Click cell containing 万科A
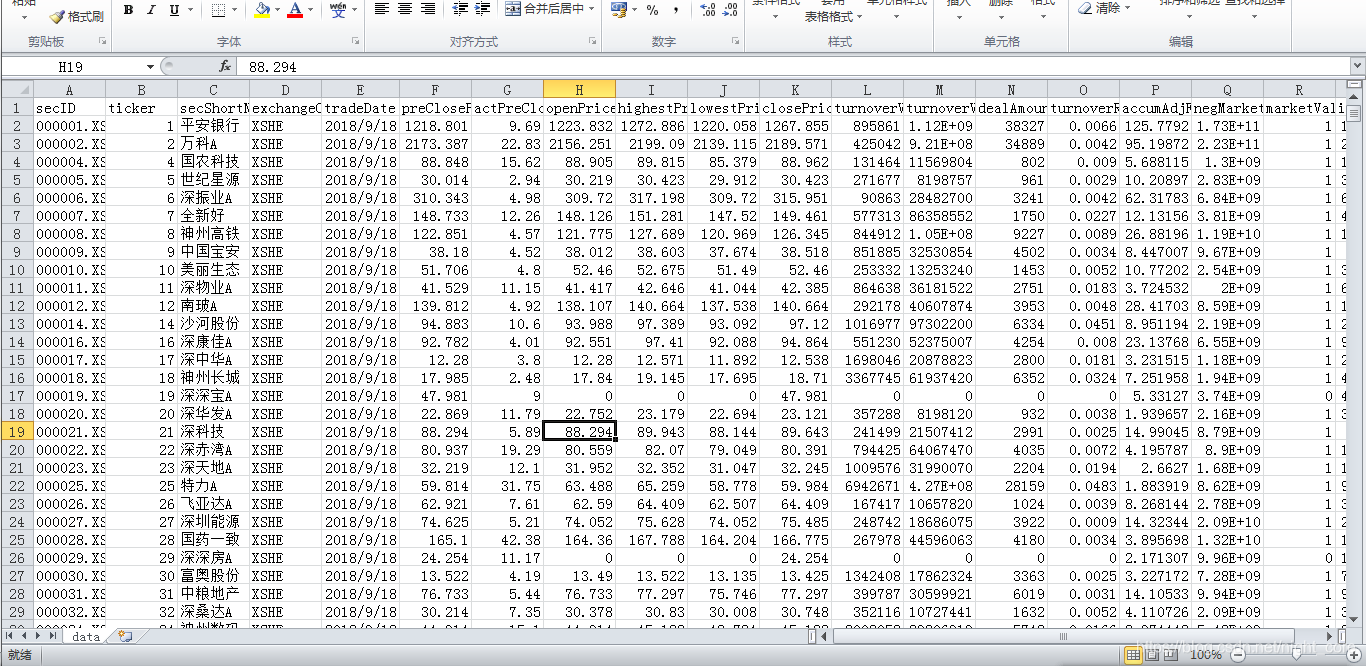 pyautogui.click(x=214, y=144)
